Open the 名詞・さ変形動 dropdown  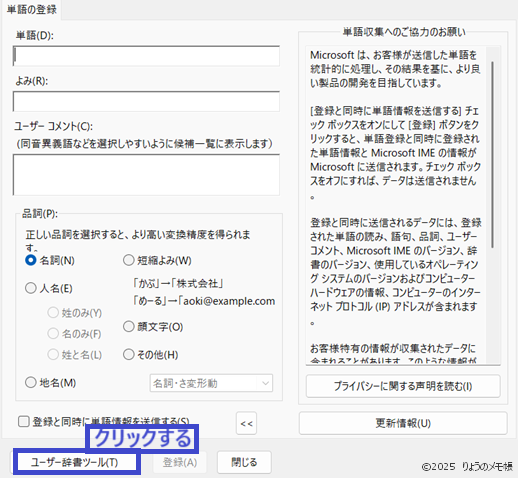211,383
